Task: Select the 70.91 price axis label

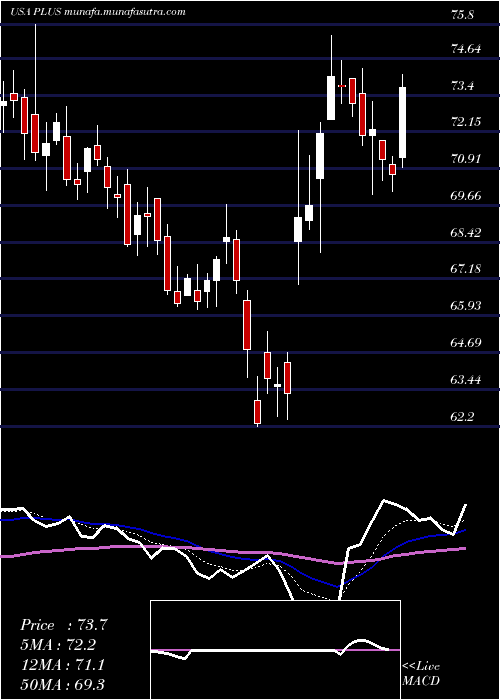Action: (x=466, y=158)
